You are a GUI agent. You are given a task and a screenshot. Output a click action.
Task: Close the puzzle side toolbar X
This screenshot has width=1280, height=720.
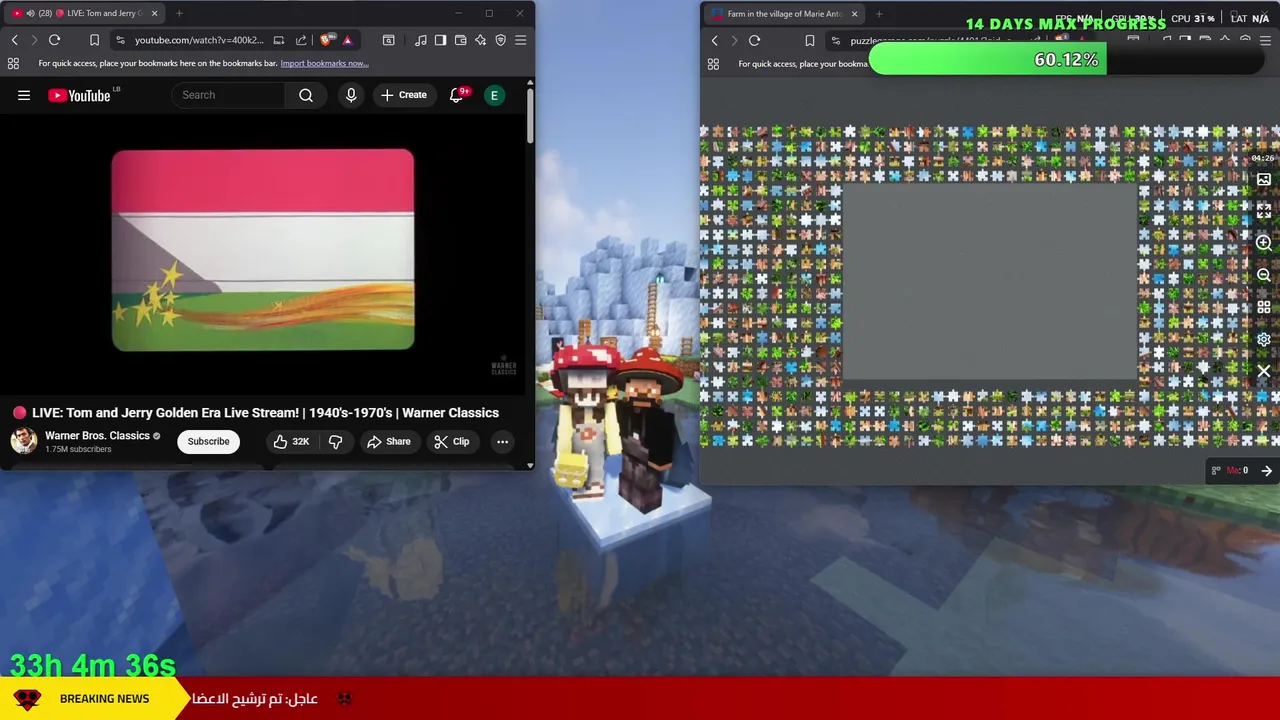tap(1264, 371)
